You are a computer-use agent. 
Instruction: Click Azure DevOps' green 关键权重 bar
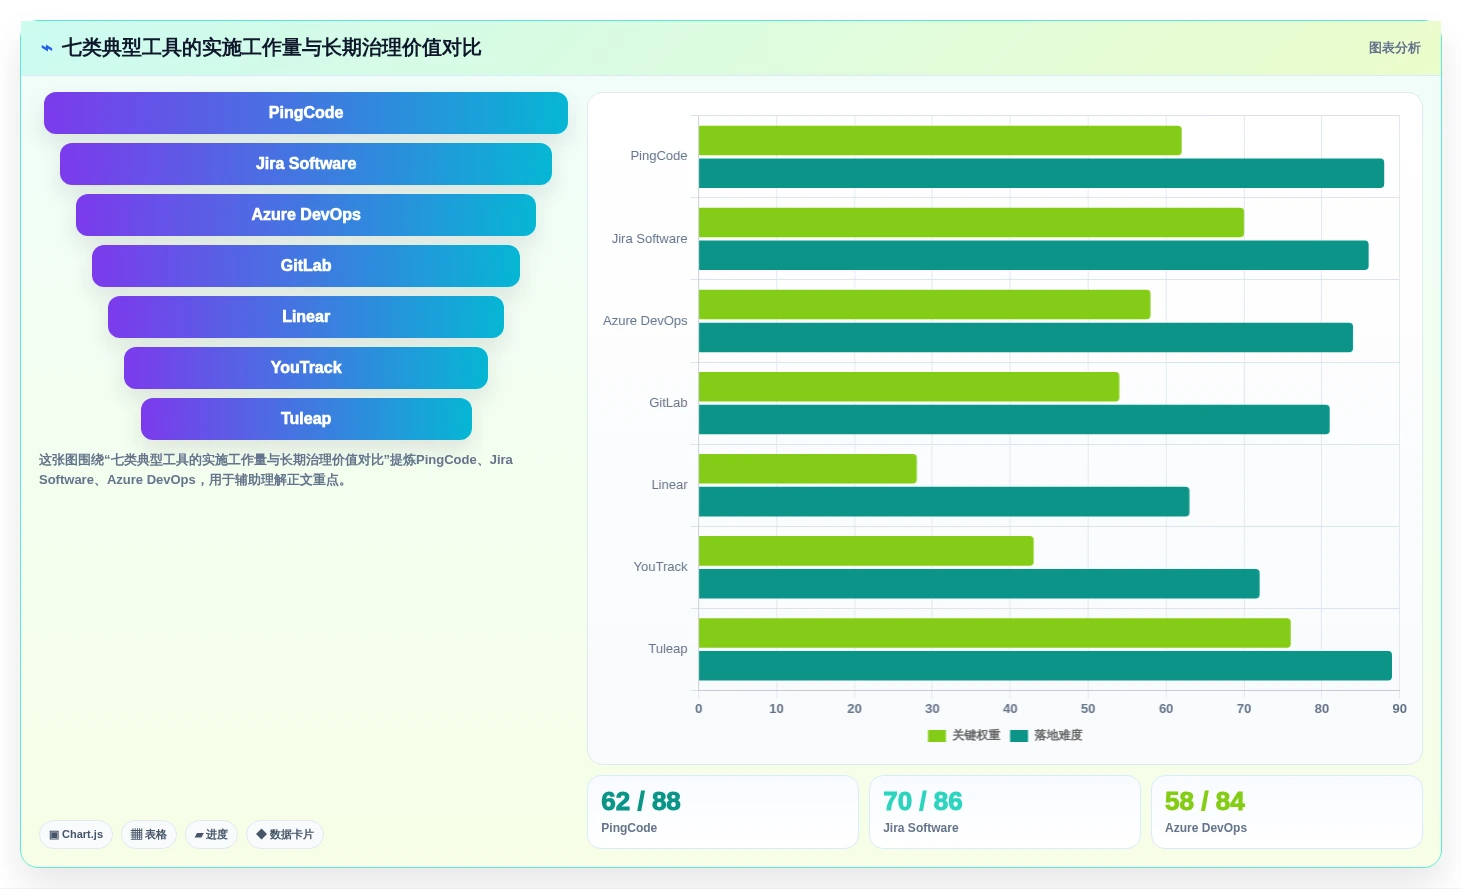tap(925, 305)
